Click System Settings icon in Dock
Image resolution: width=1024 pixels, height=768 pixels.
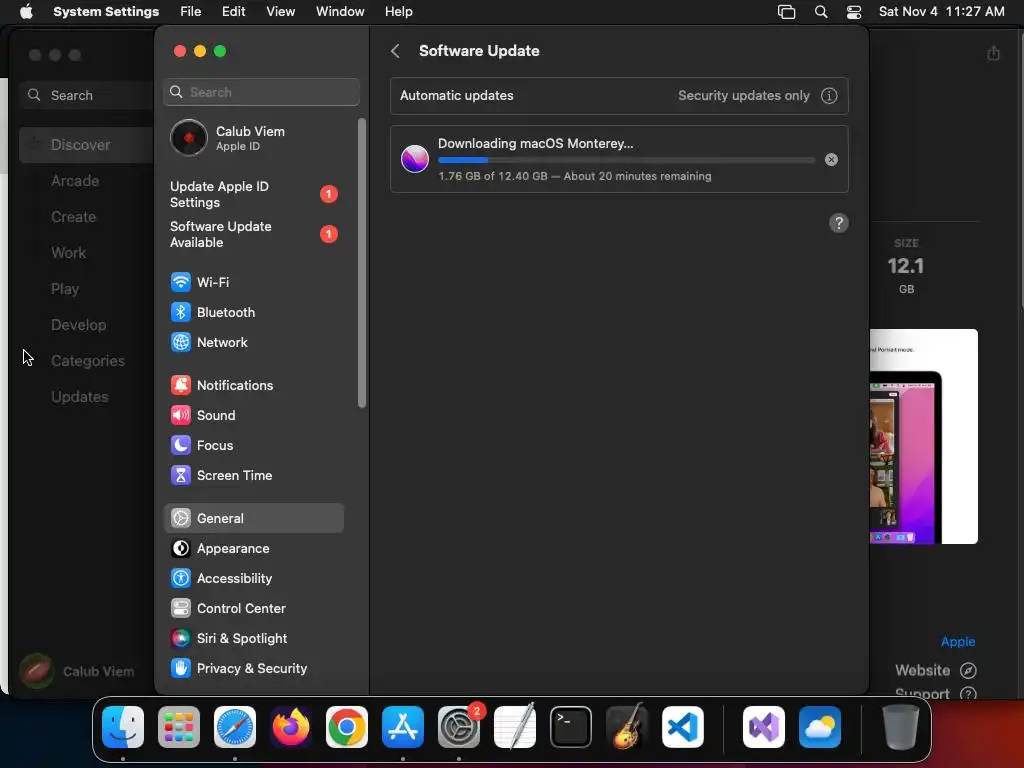[x=459, y=727]
